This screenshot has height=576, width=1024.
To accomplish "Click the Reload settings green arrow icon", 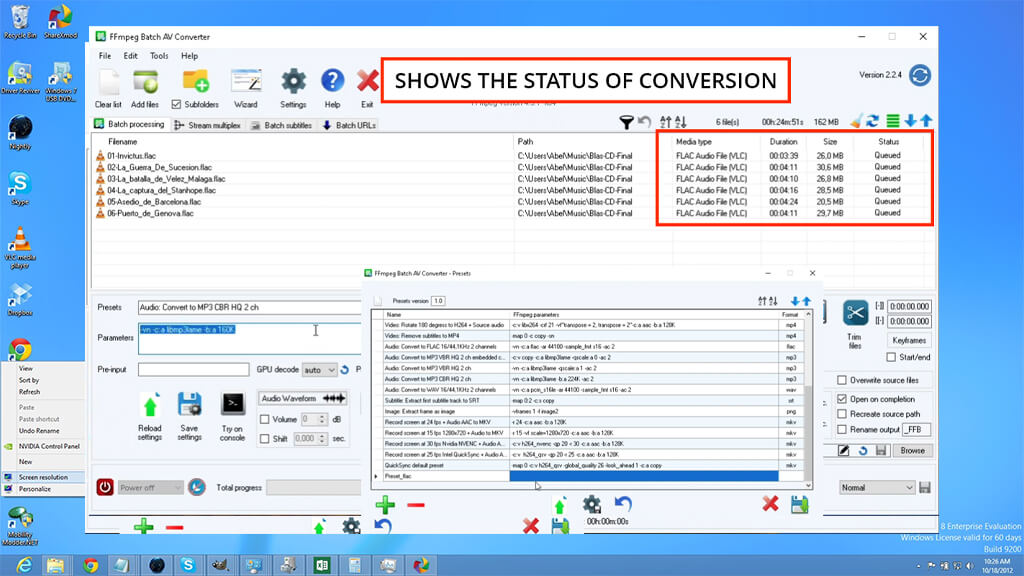I will (x=150, y=405).
